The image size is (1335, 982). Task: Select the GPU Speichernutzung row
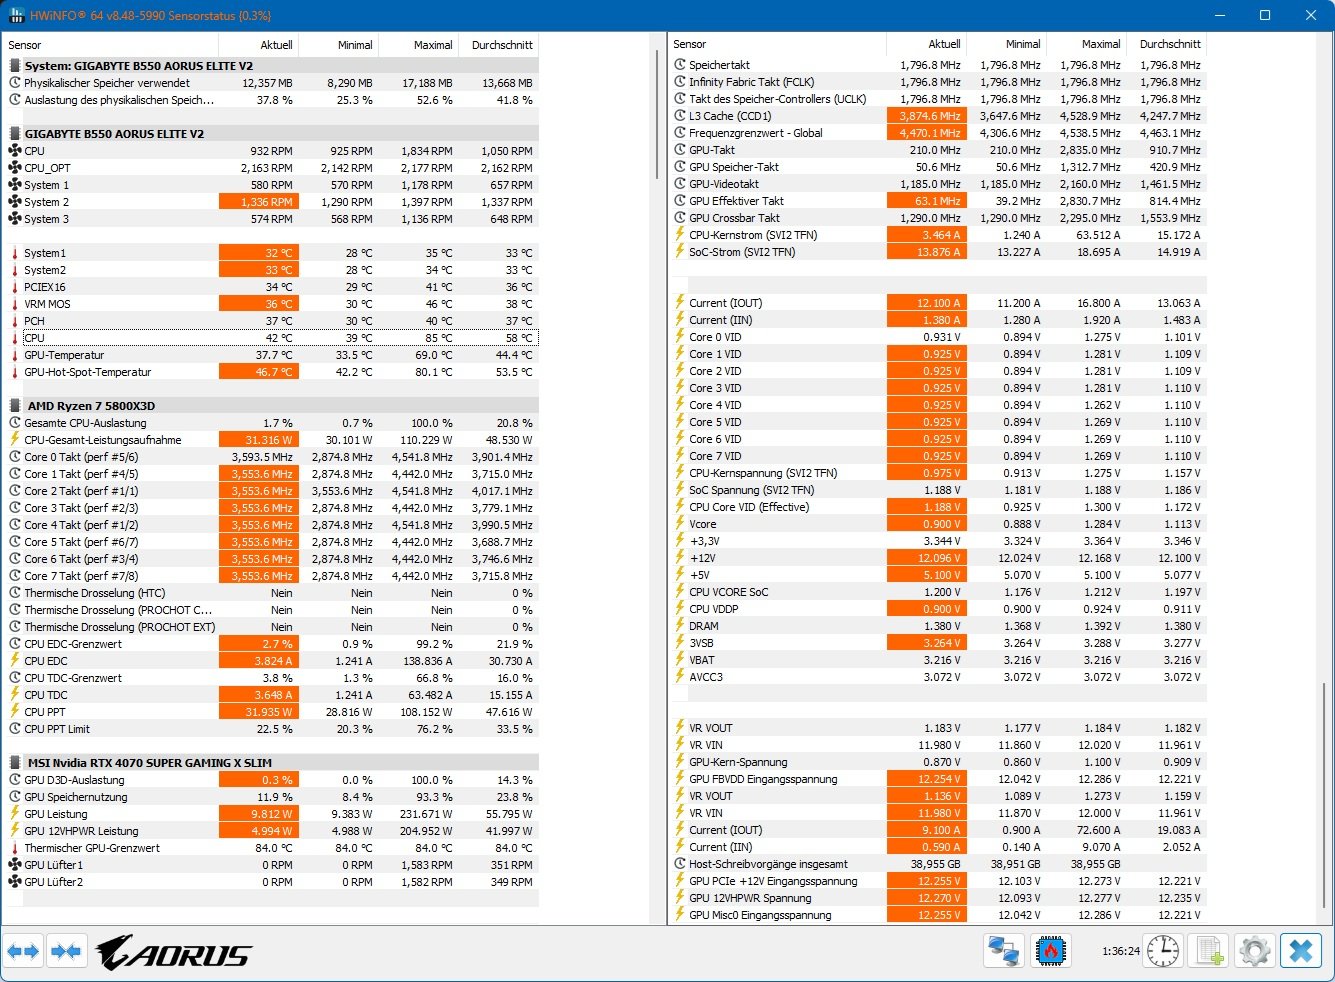(272, 797)
